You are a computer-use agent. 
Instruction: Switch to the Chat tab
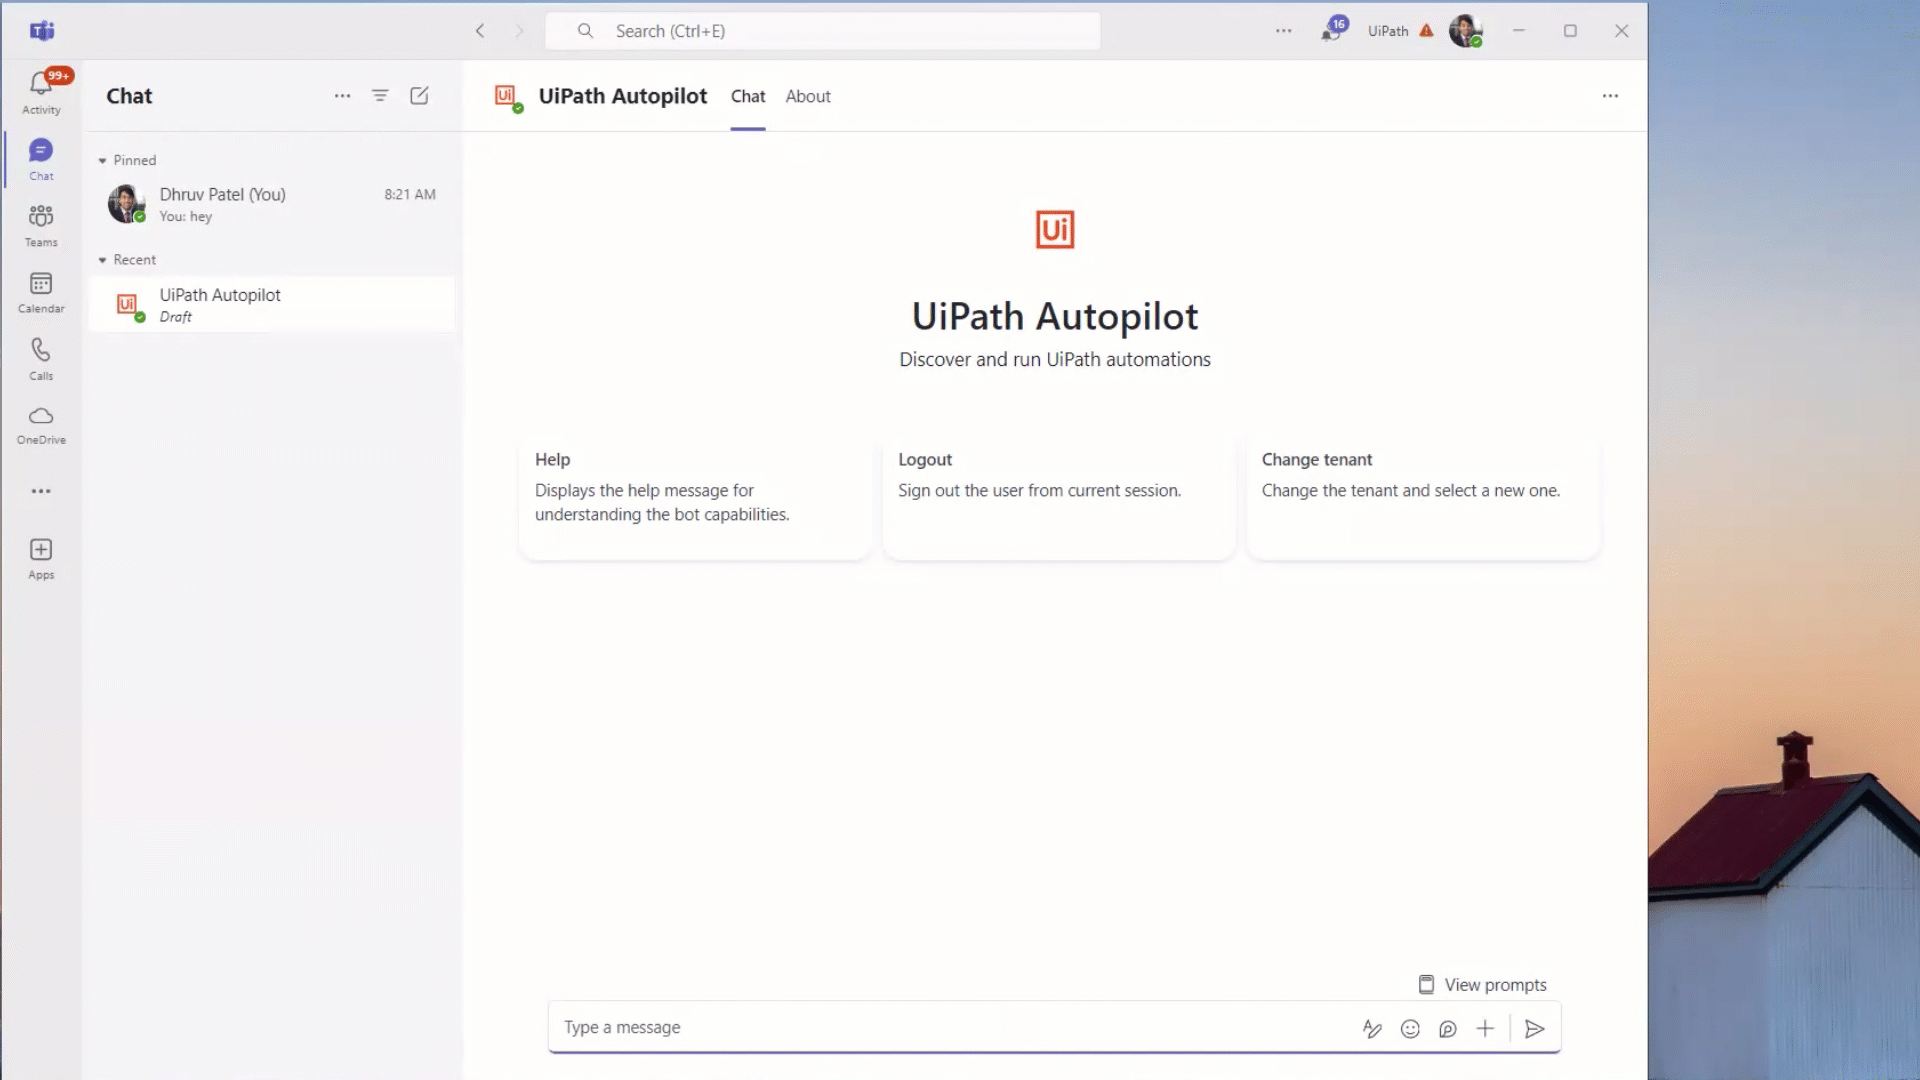tap(748, 96)
